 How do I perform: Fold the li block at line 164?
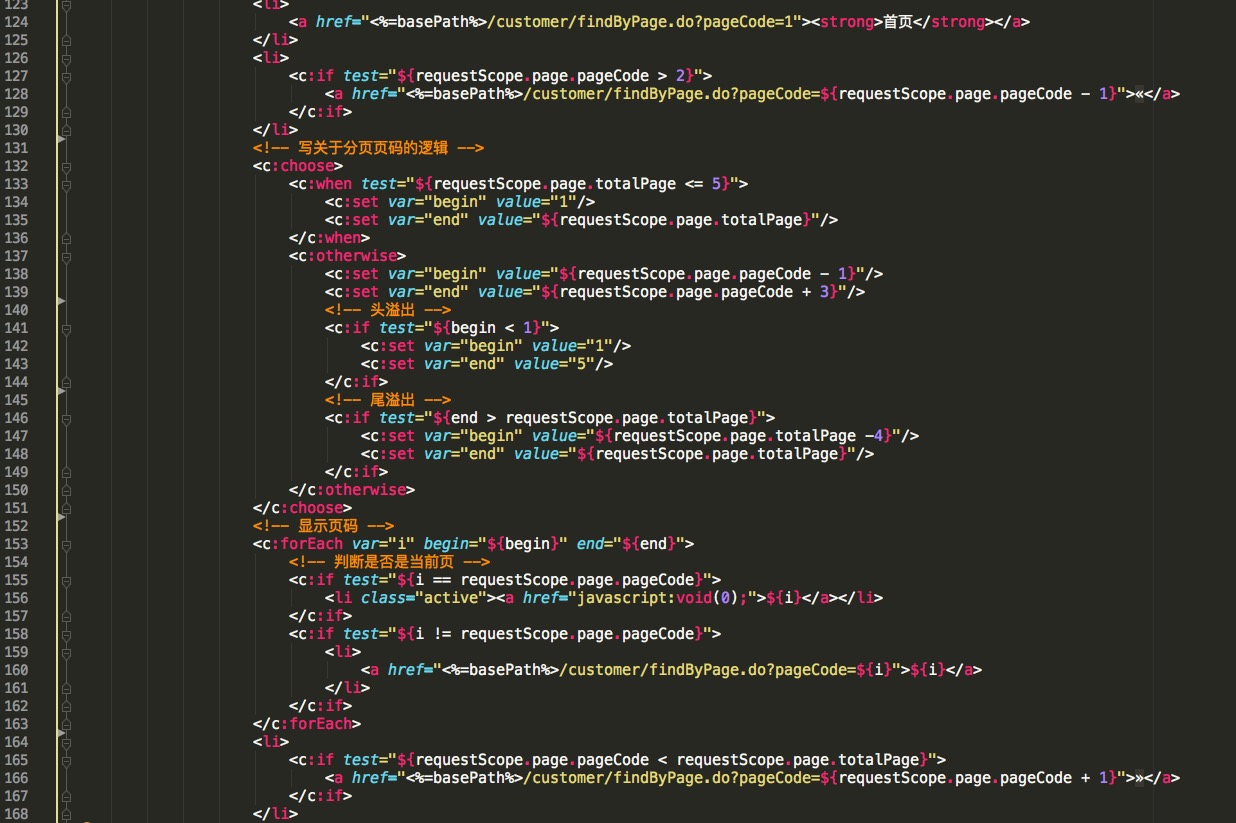pyautogui.click(x=66, y=742)
